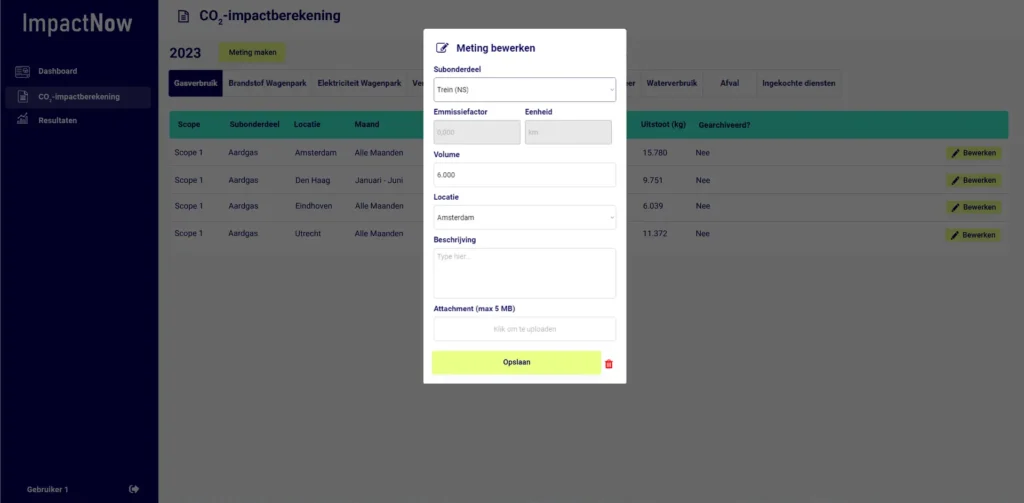This screenshot has height=503, width=1024.
Task: Click the Volume input field
Action: (524, 175)
